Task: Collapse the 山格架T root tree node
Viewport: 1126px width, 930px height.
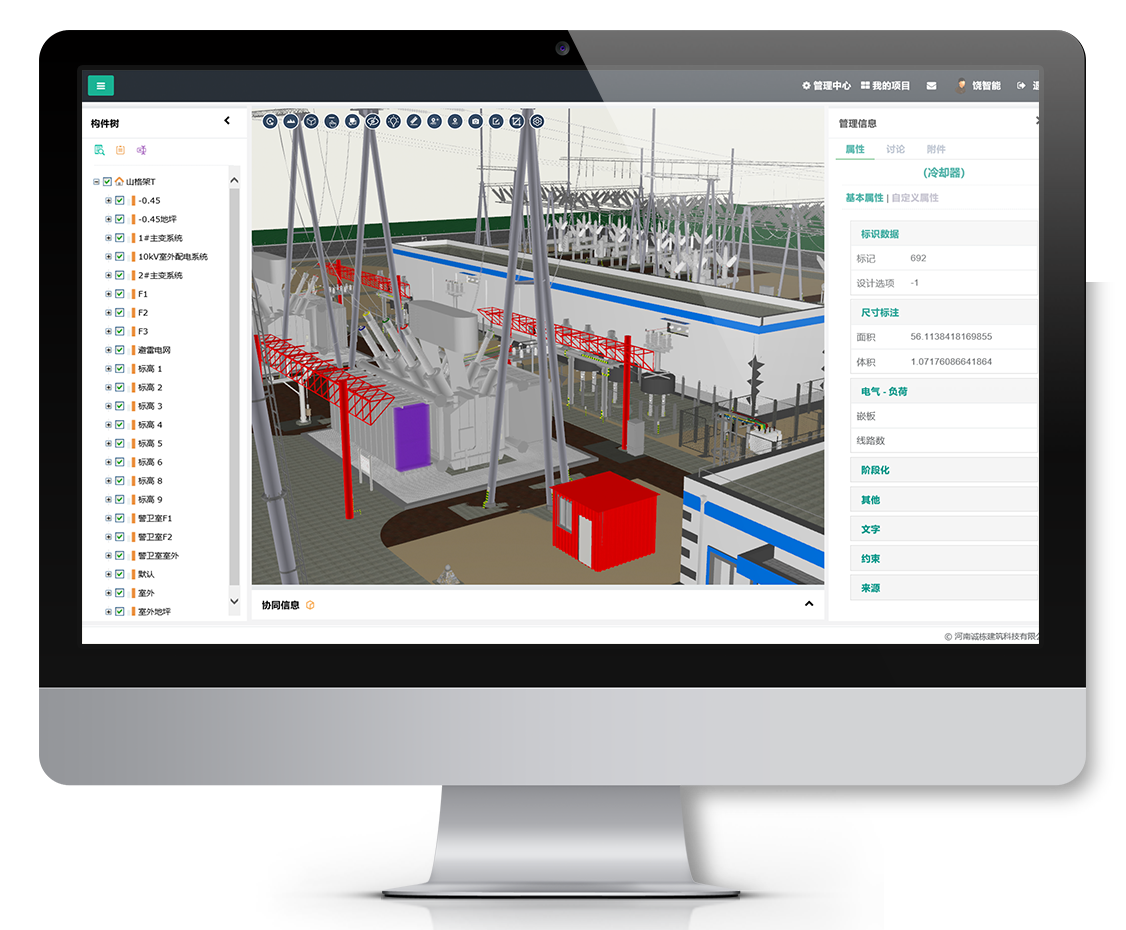Action: tap(96, 182)
